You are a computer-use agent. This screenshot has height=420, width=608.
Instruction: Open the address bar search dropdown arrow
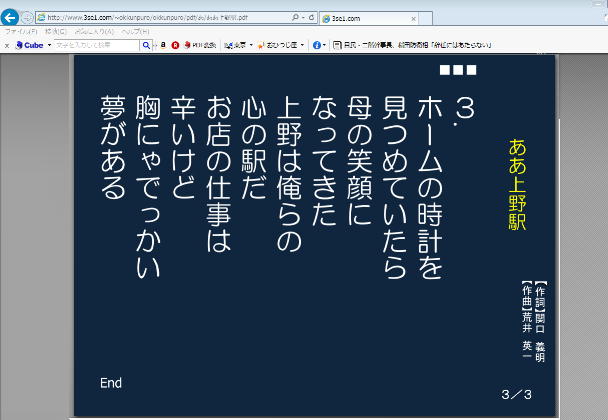tap(303, 17)
